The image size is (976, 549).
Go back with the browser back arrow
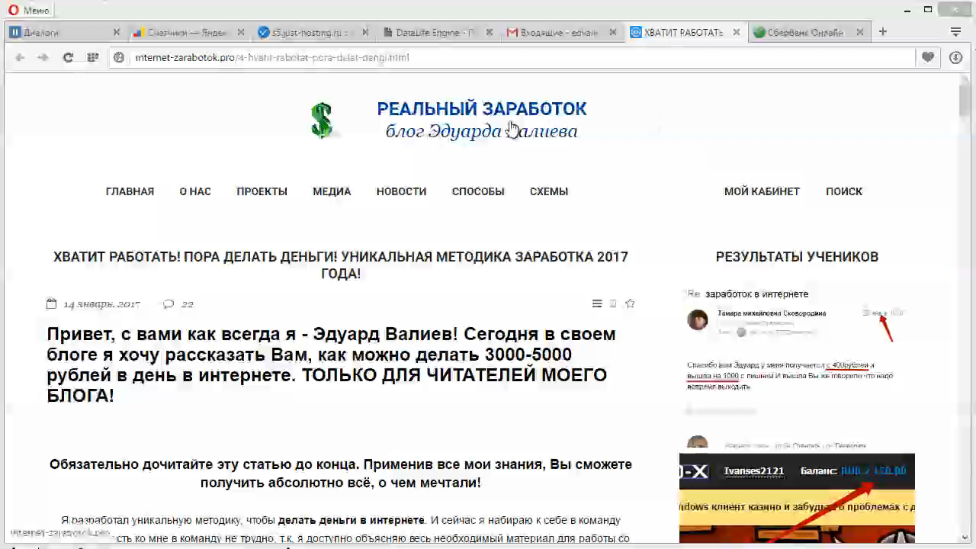click(x=20, y=57)
